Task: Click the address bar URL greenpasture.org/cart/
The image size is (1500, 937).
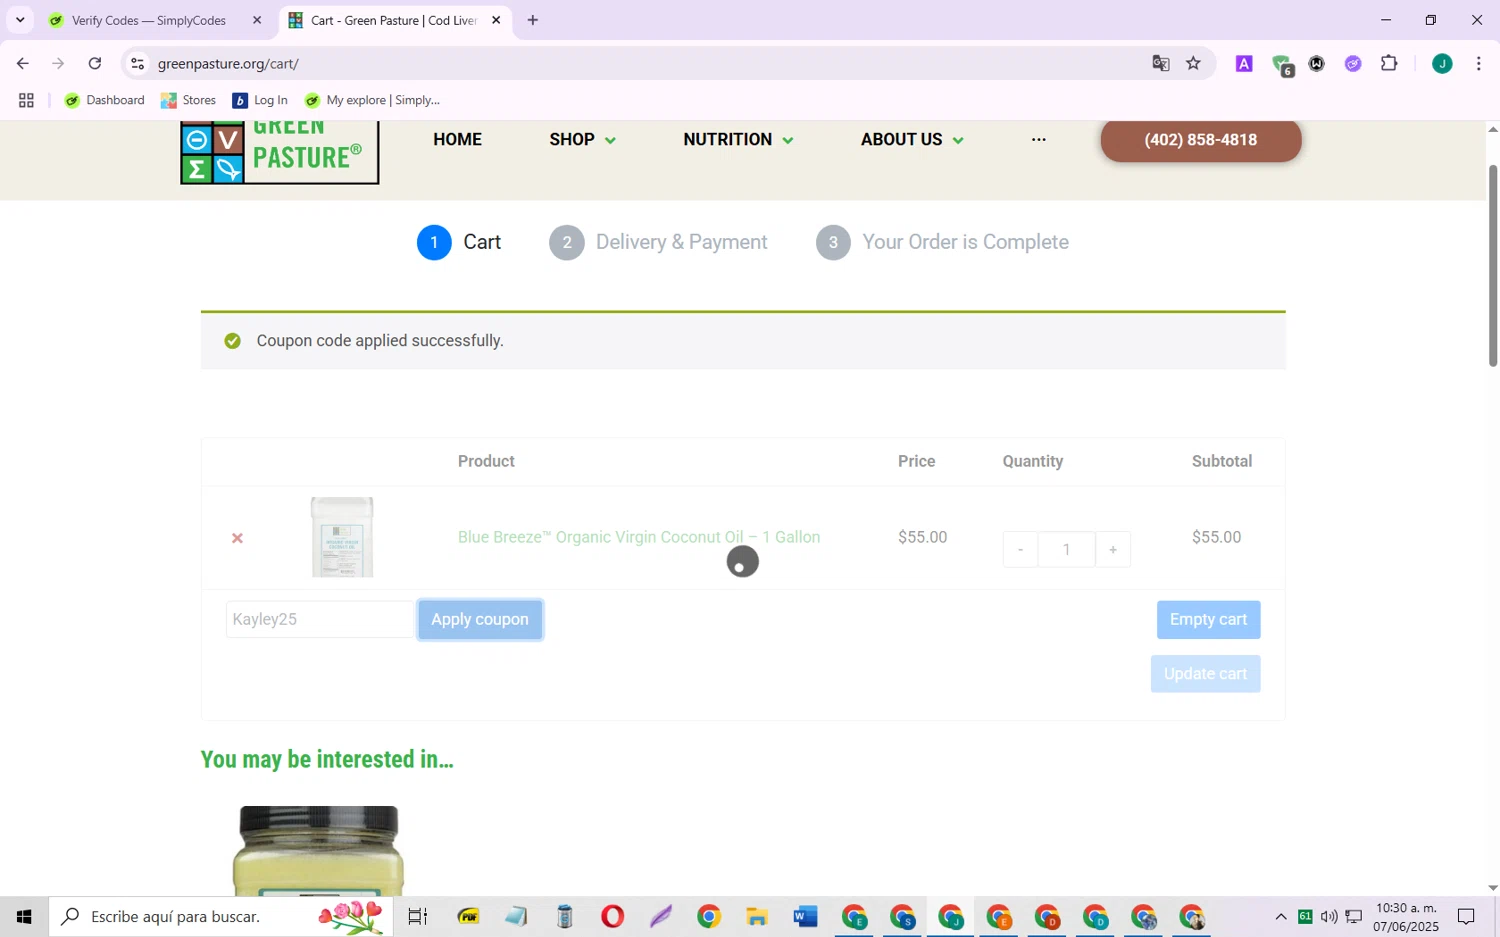Action: (228, 64)
